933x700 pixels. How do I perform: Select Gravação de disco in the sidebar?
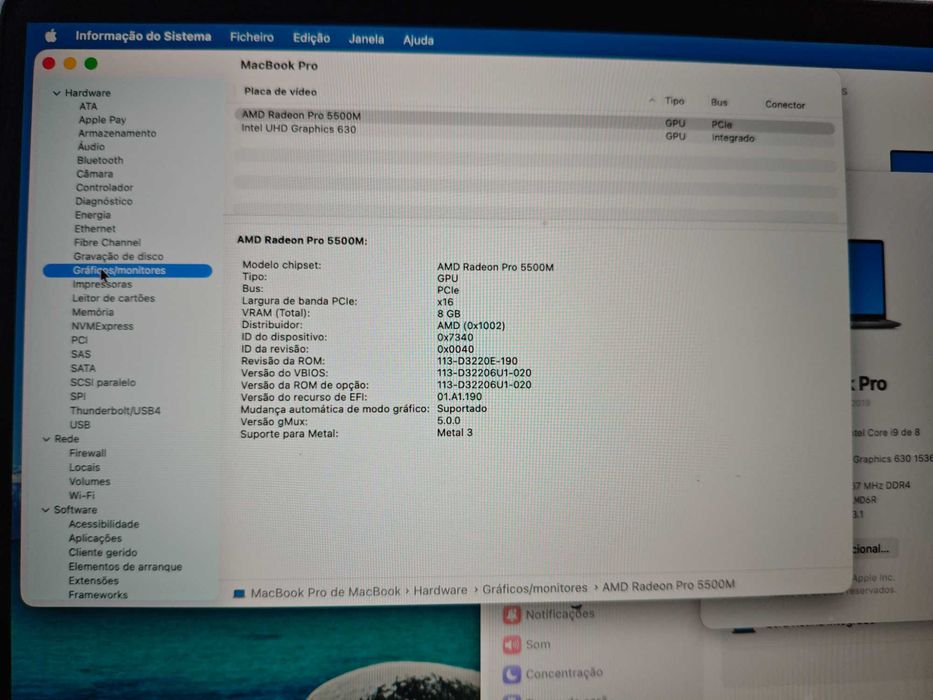tap(118, 257)
